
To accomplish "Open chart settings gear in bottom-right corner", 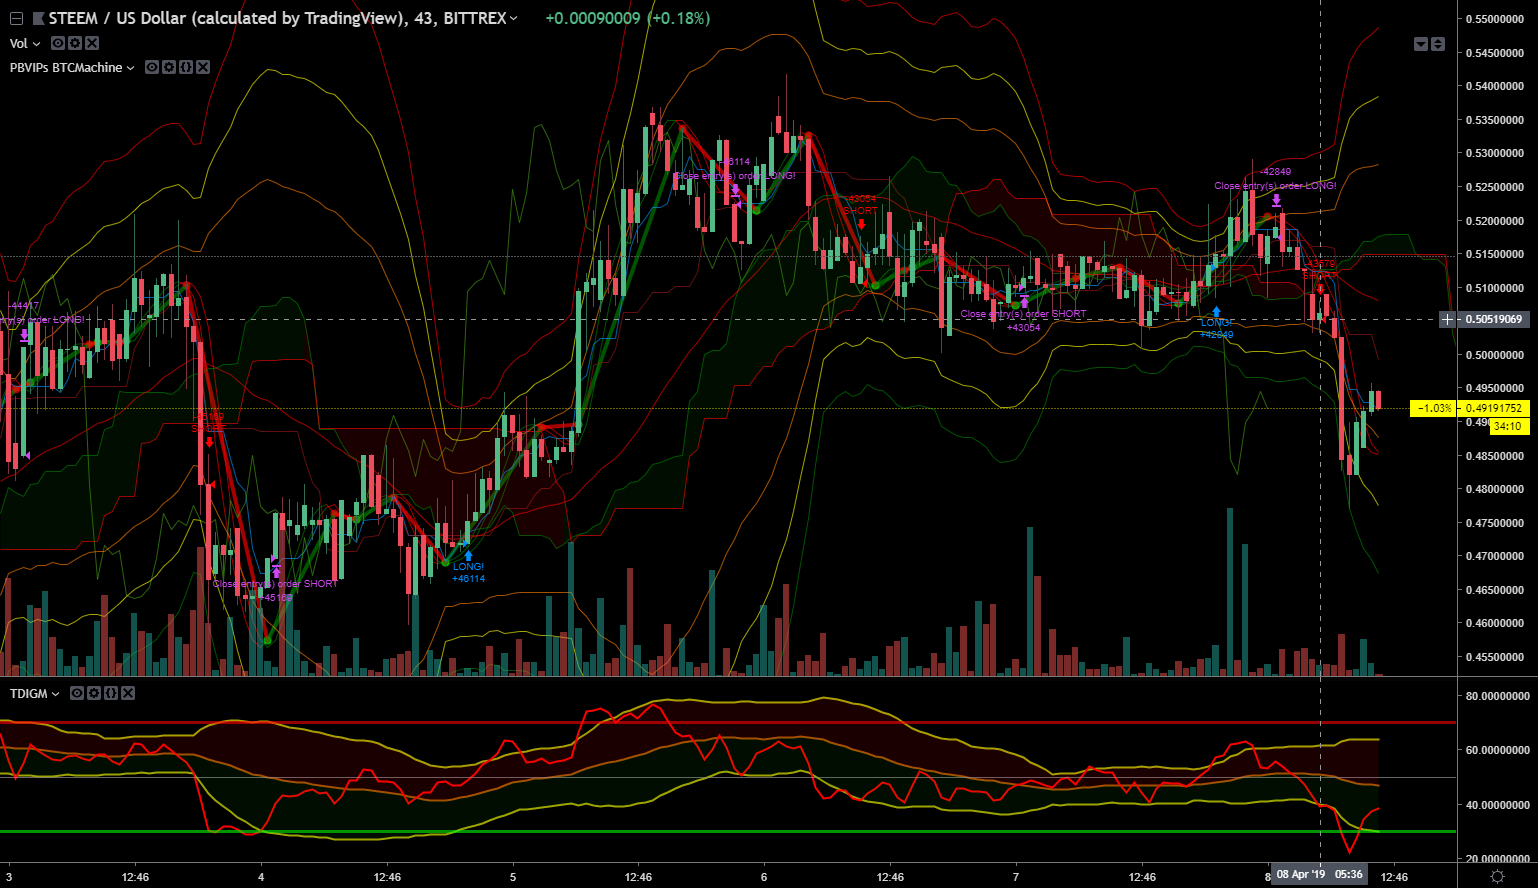I will [1497, 876].
